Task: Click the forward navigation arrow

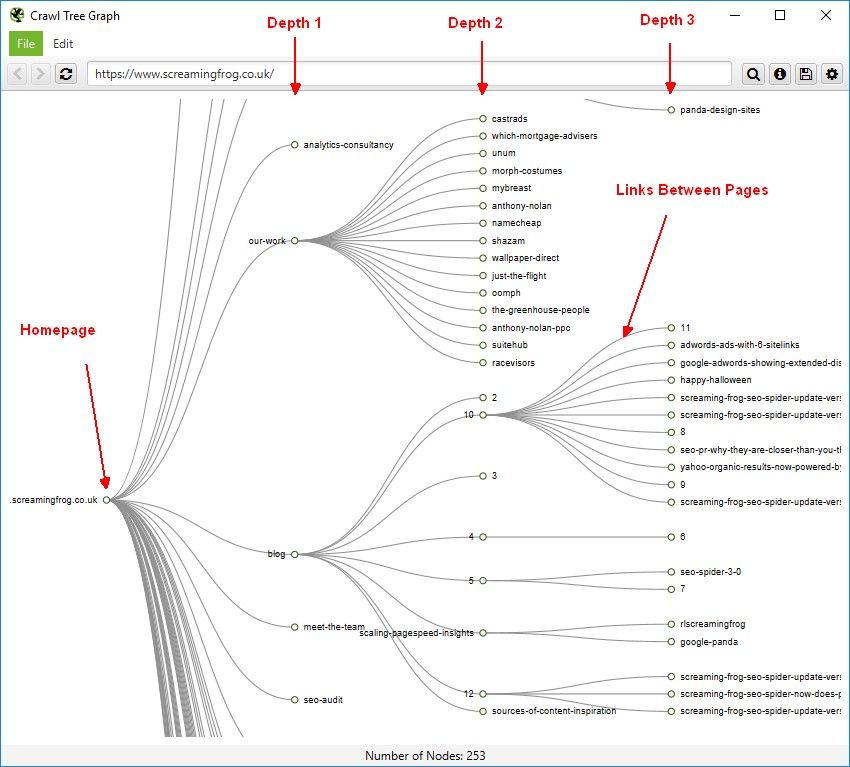Action: [x=40, y=73]
